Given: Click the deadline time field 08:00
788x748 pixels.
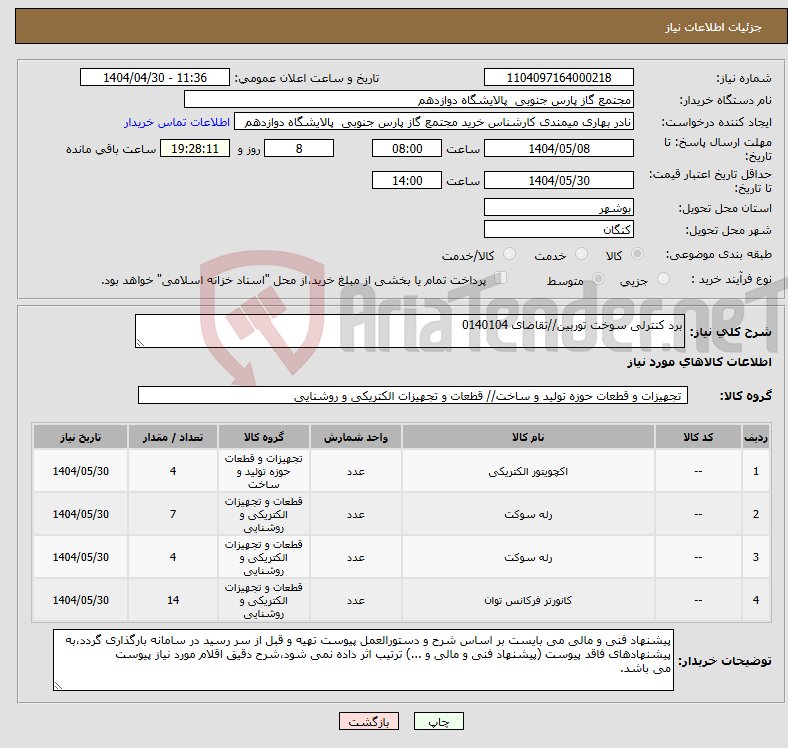Looking at the screenshot, I should [x=407, y=148].
